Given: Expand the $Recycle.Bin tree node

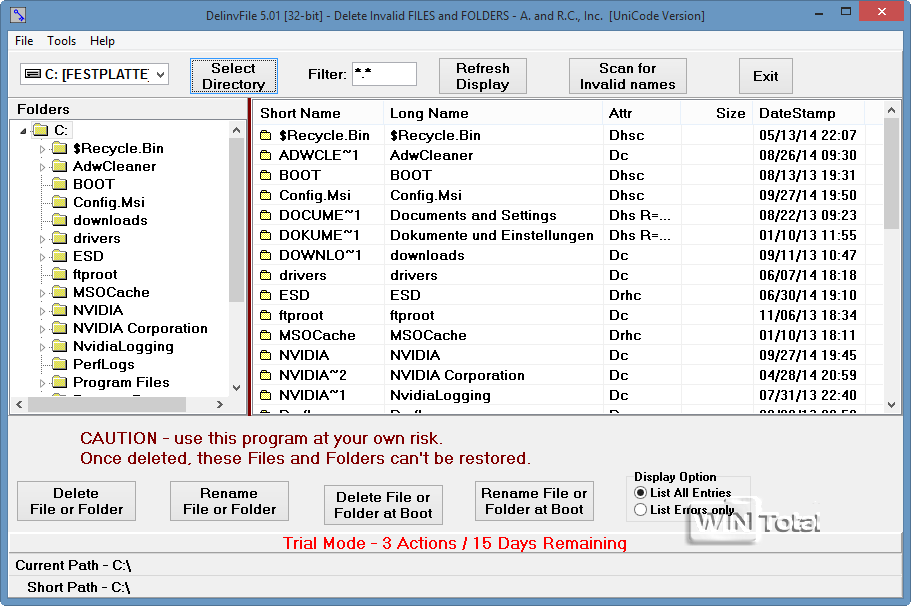Looking at the screenshot, I should 42,149.
